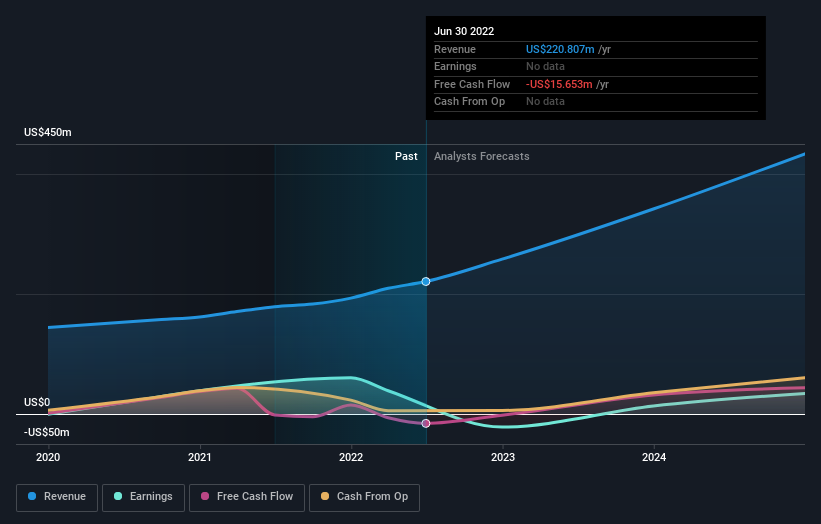Click the 2023 x-axis label
Viewport: 821px width, 524px height.
pos(503,457)
